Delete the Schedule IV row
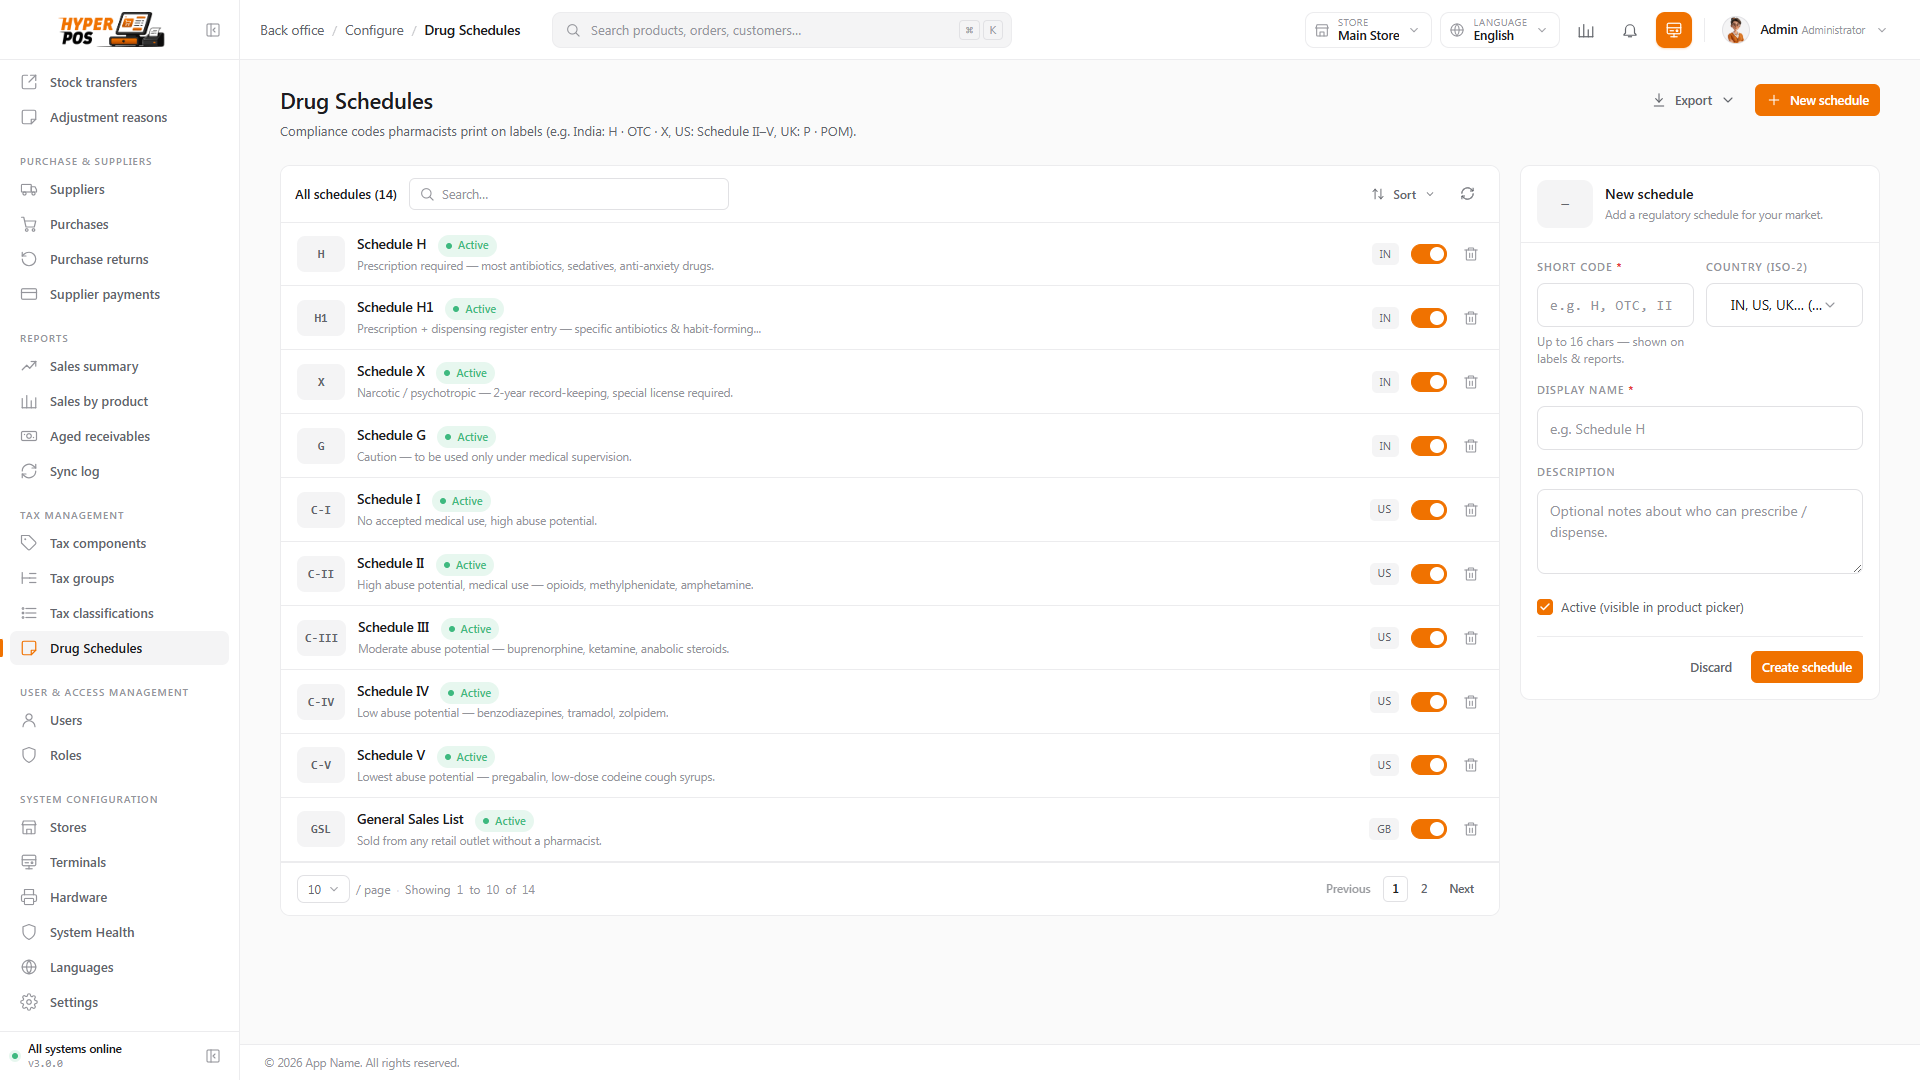 click(1471, 702)
